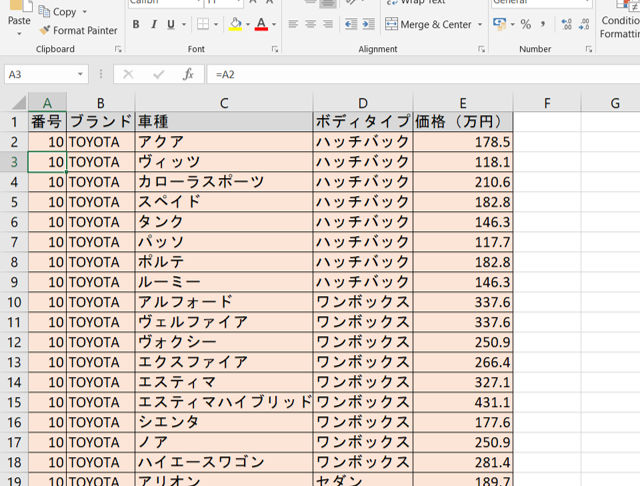Select row 10 header
The height and width of the screenshot is (486, 640).
click(x=14, y=302)
